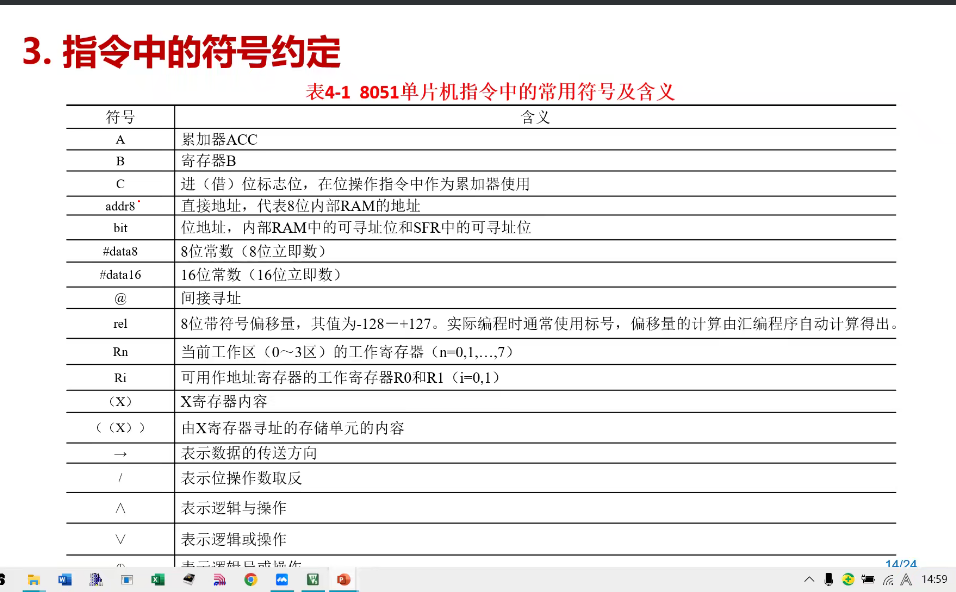Switch to PowerPoint in the taskbar
Screen dimensions: 956x592
(344, 580)
